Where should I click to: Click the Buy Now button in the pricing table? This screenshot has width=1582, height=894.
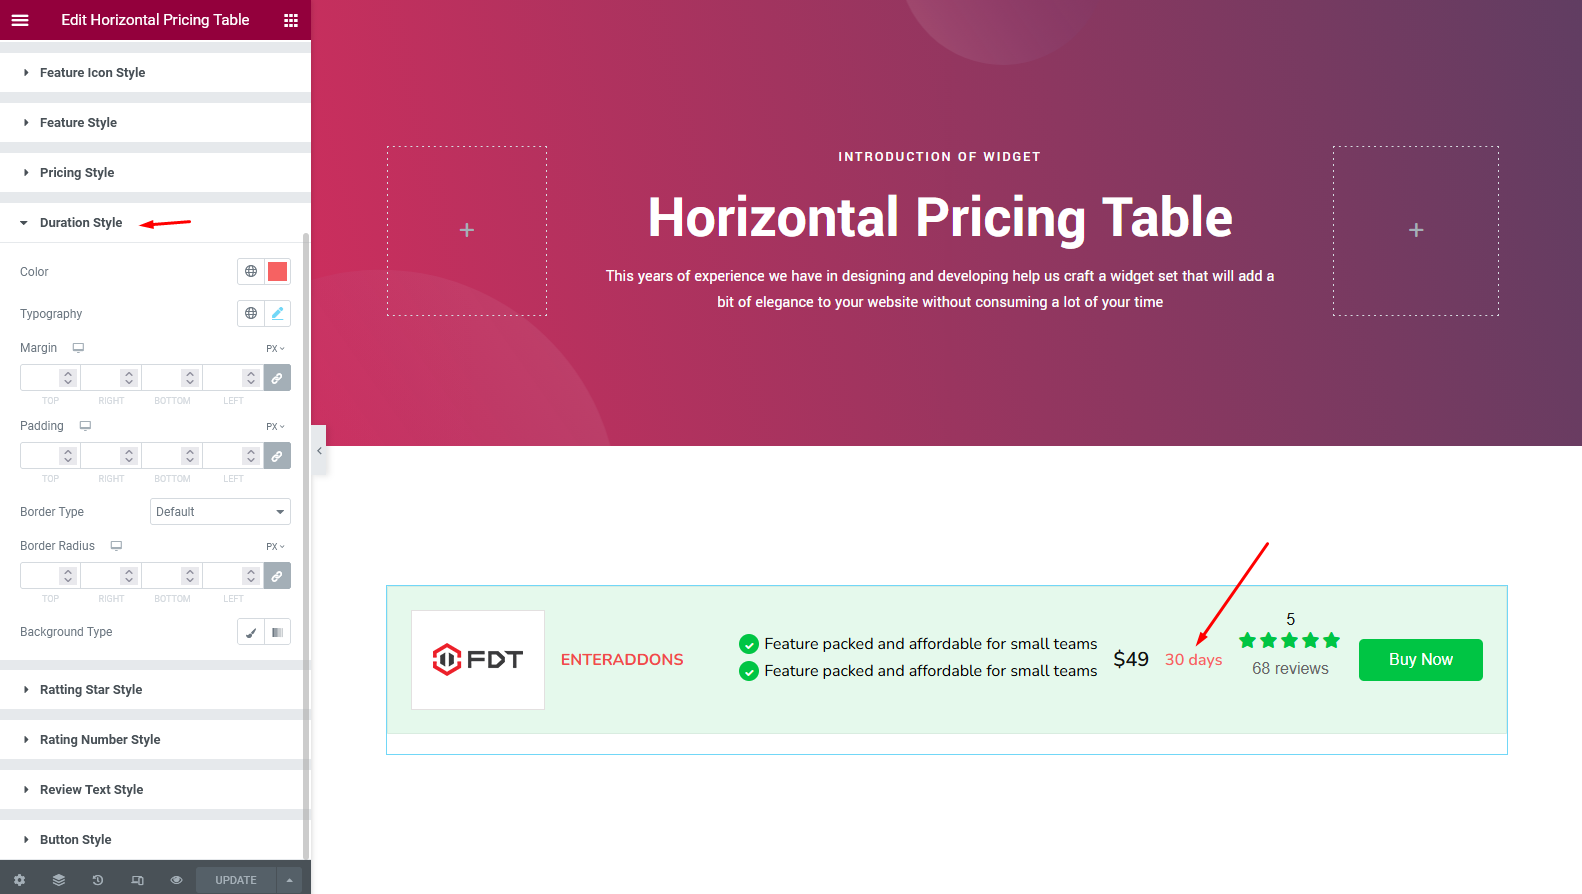1420,659
